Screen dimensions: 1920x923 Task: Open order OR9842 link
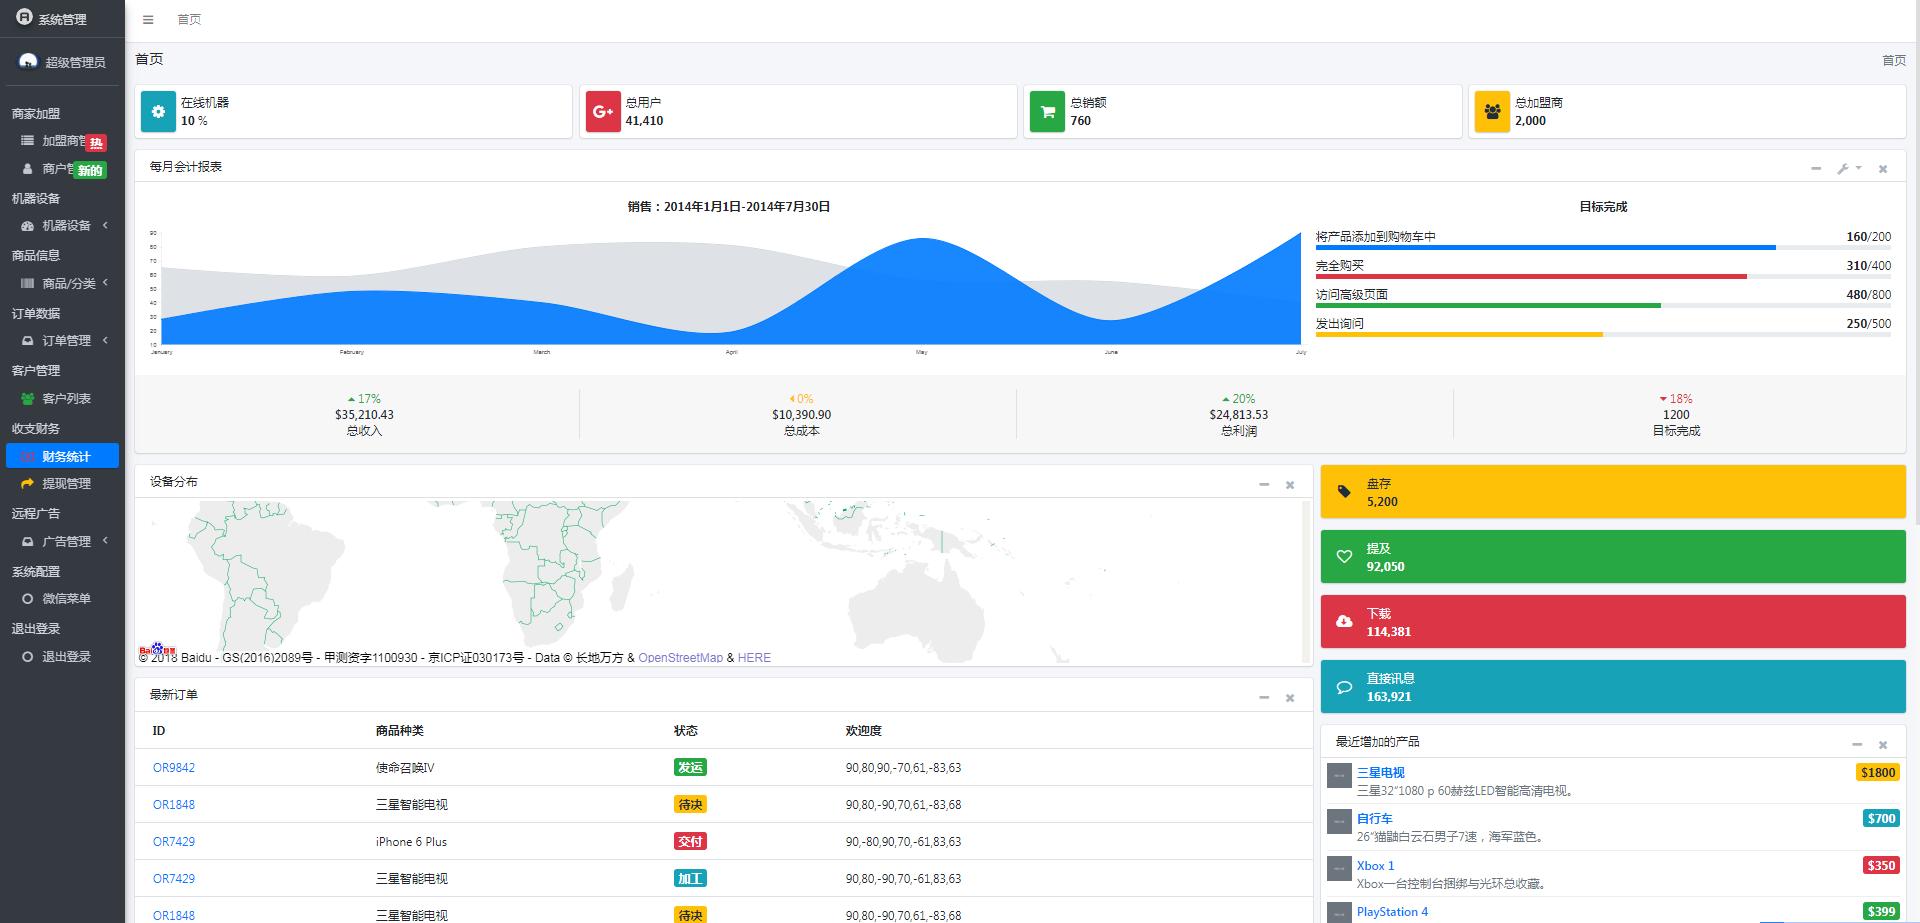[174, 768]
